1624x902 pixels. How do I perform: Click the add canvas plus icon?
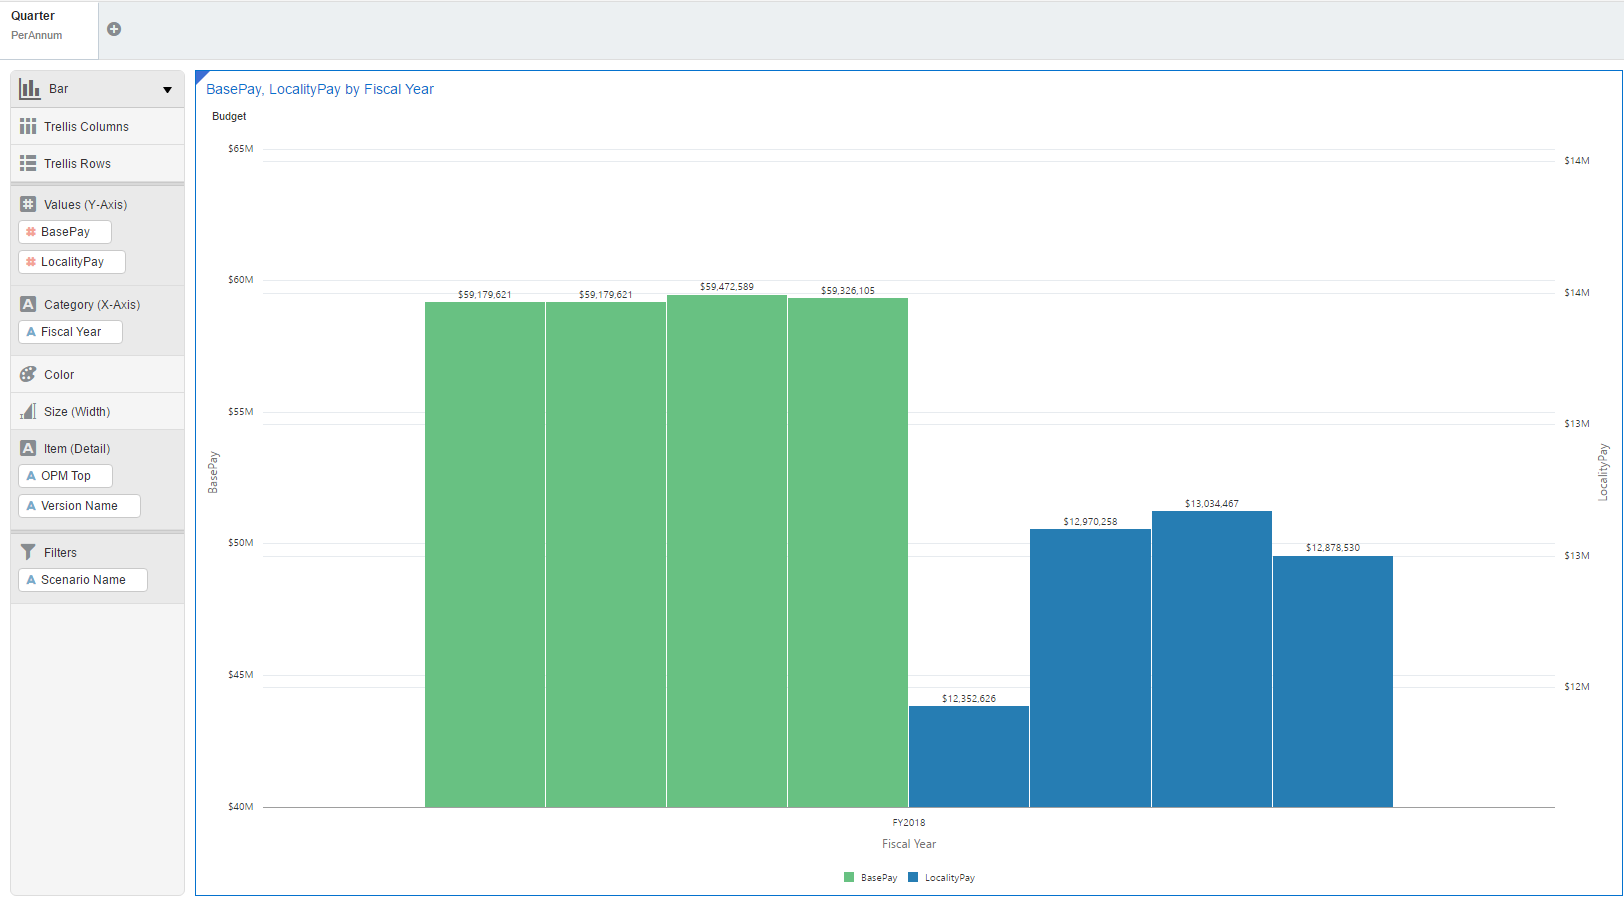point(114,29)
